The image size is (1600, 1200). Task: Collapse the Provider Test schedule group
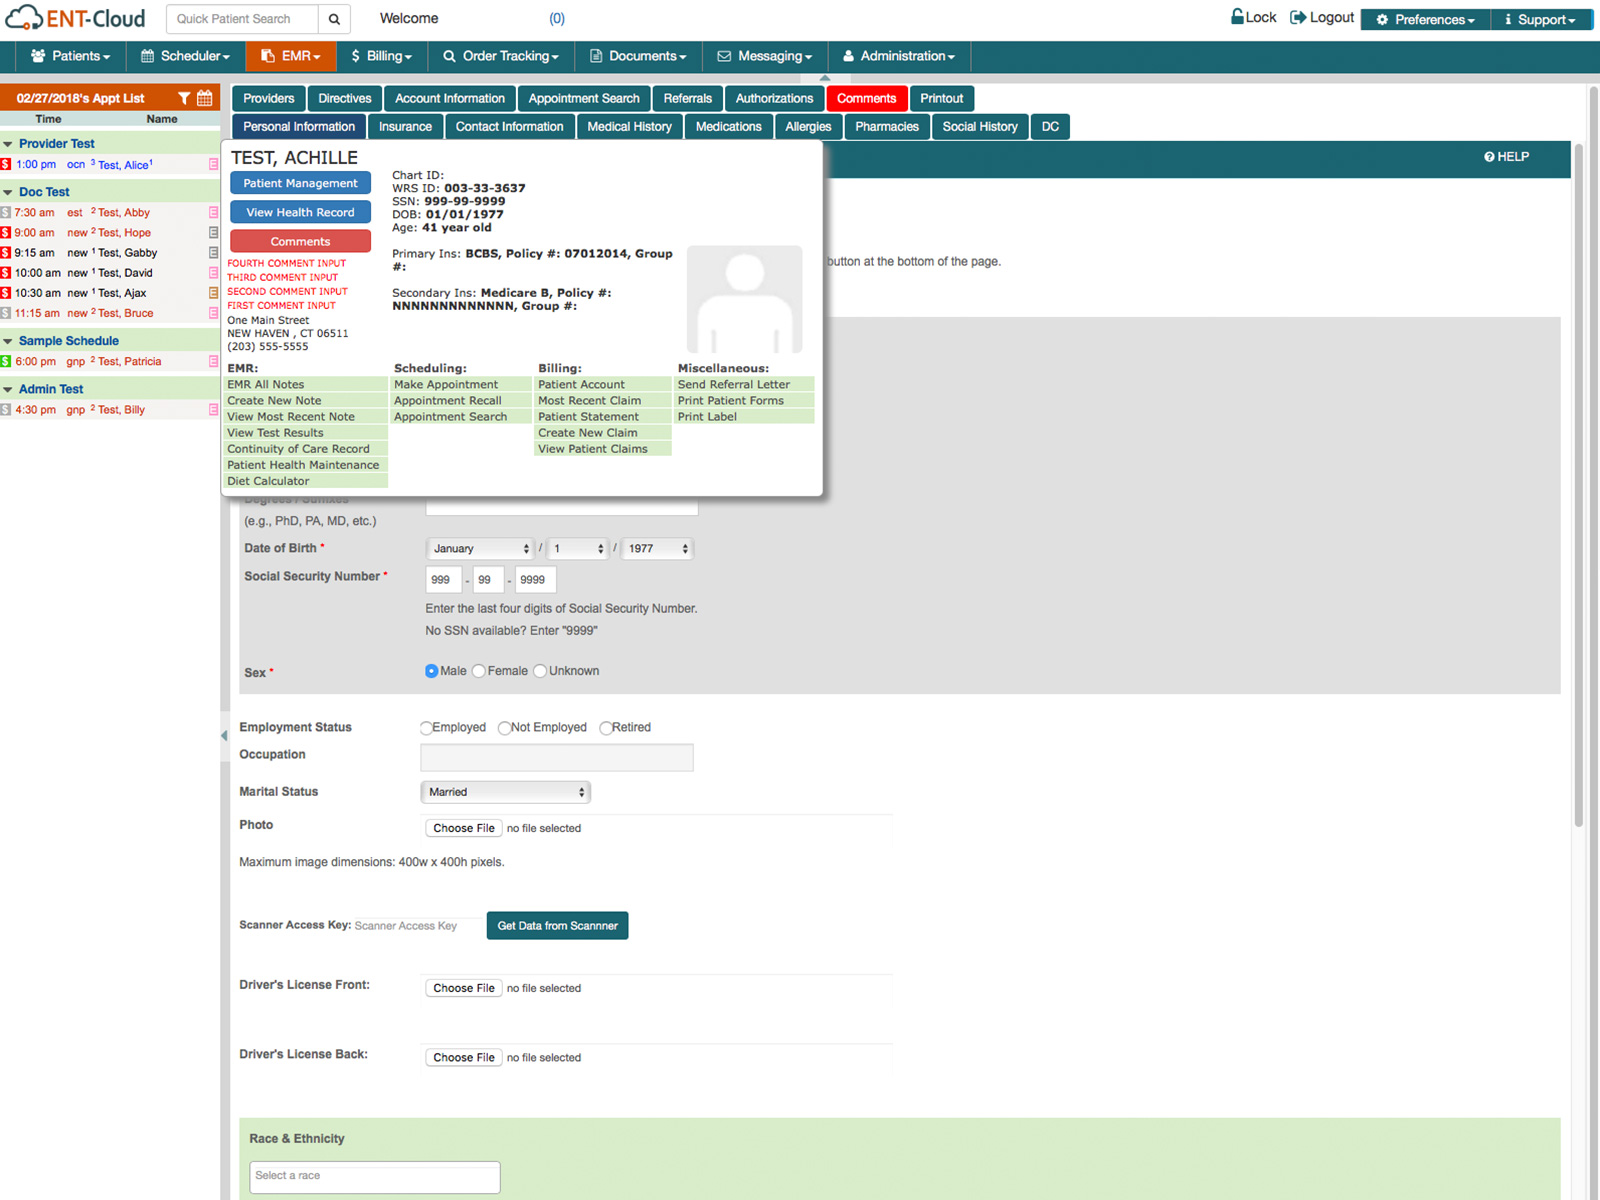(x=8, y=143)
